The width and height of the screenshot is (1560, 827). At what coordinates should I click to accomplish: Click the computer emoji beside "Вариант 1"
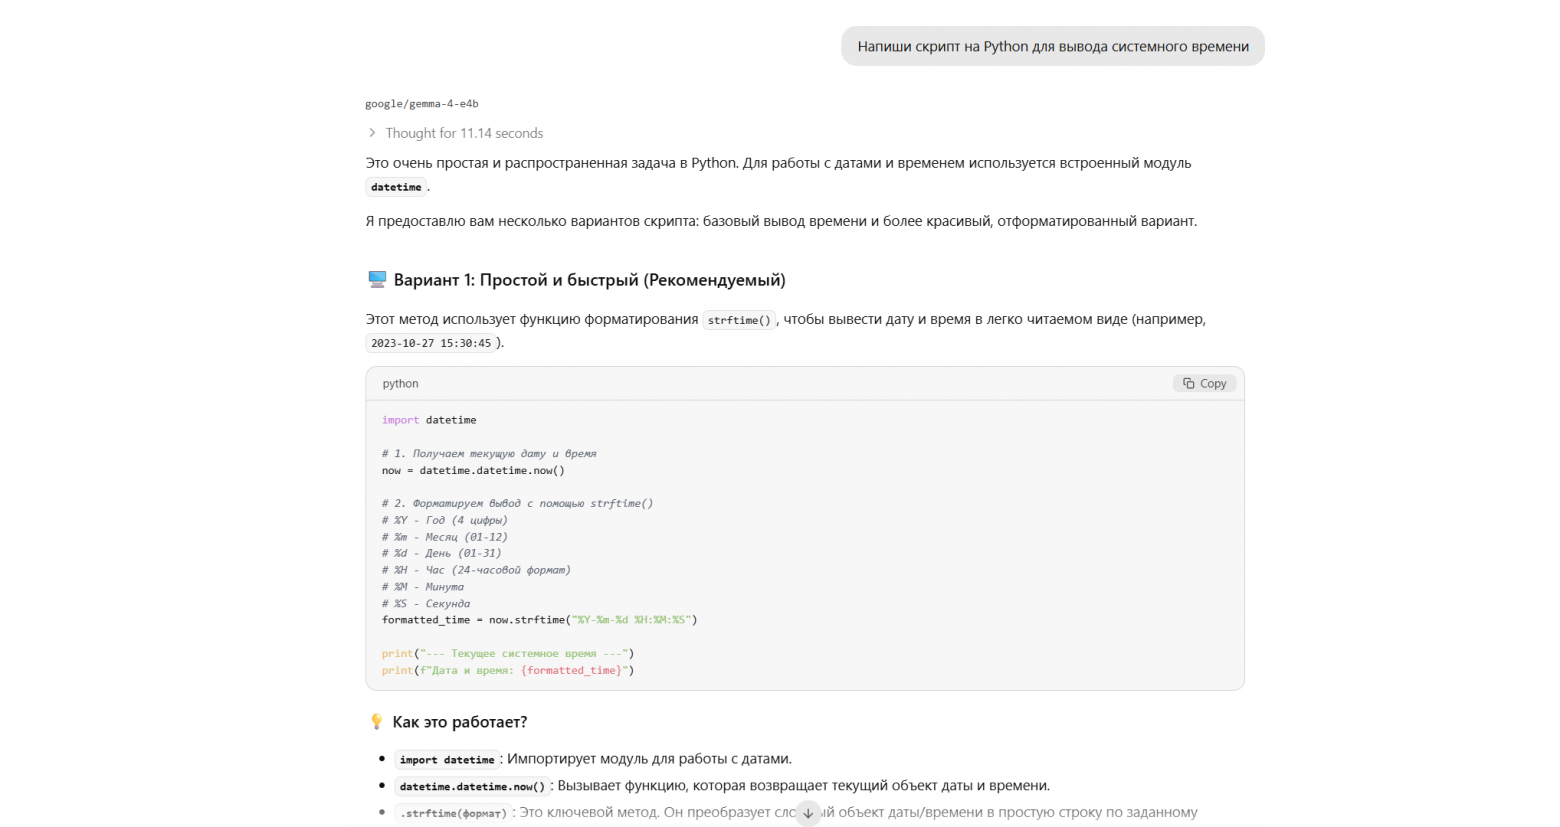[377, 280]
